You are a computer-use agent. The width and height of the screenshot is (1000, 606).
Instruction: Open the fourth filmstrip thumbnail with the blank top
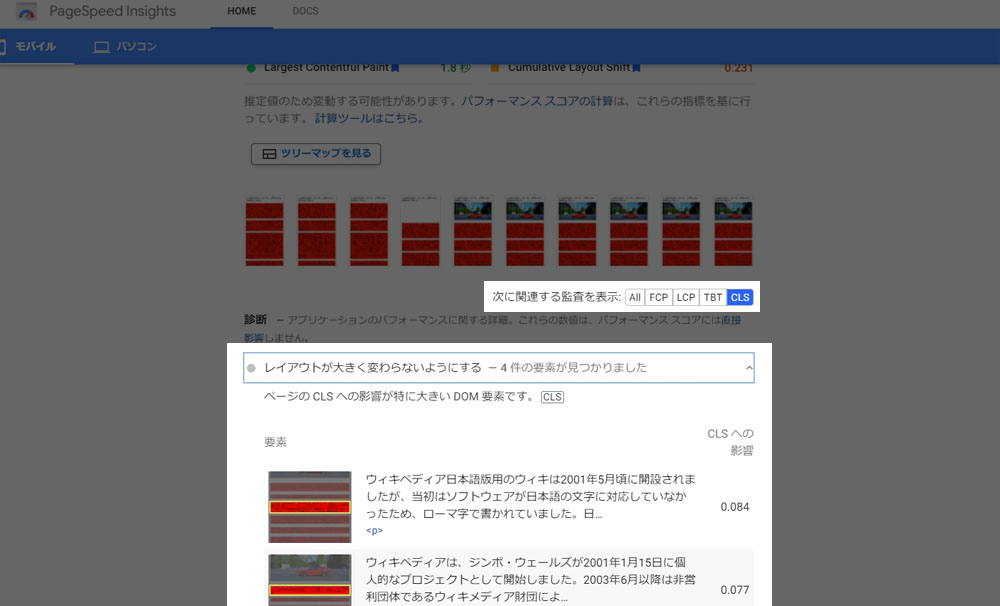pos(420,231)
